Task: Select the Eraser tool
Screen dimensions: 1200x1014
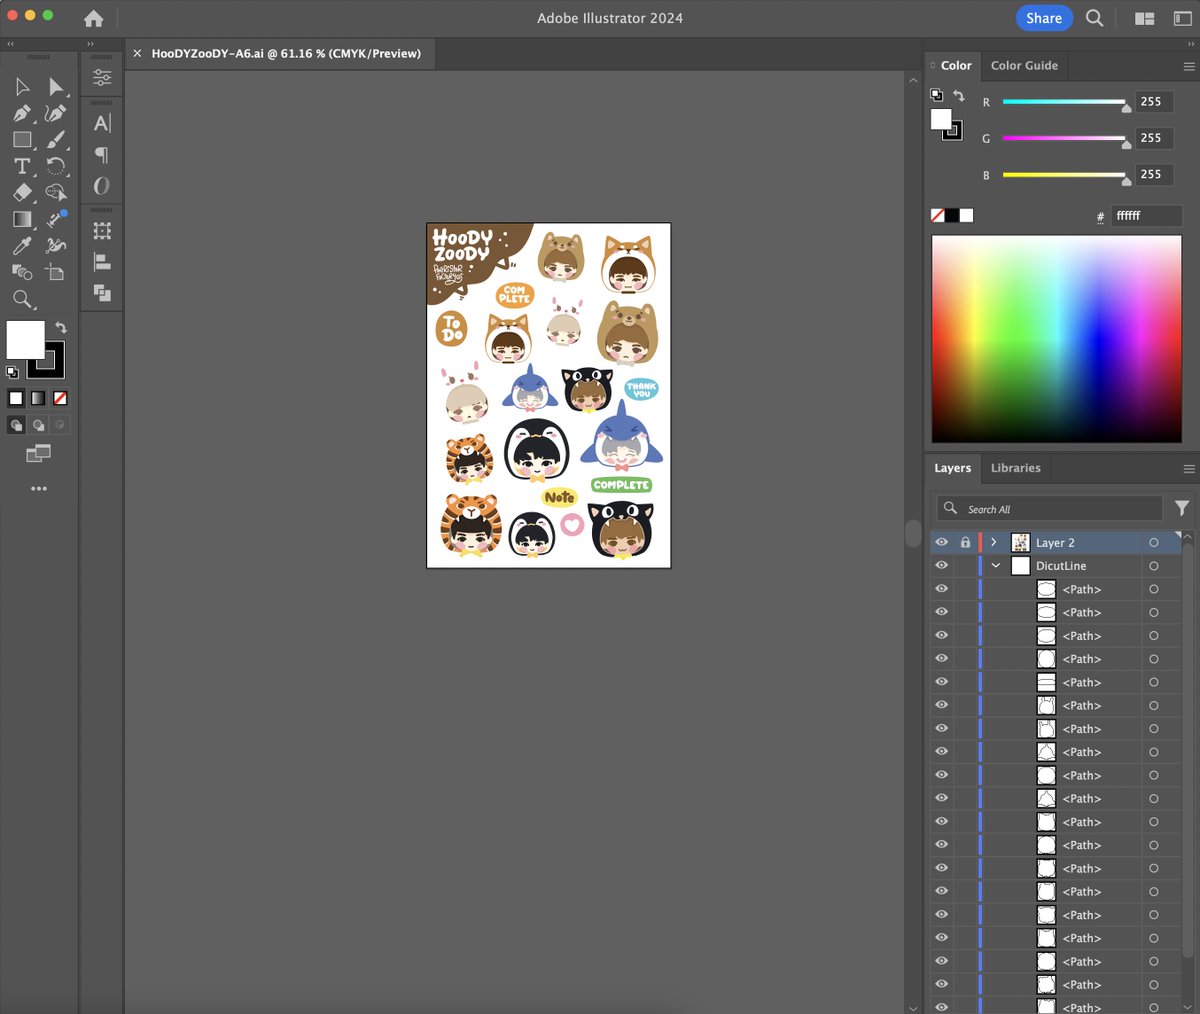Action: (x=22, y=192)
